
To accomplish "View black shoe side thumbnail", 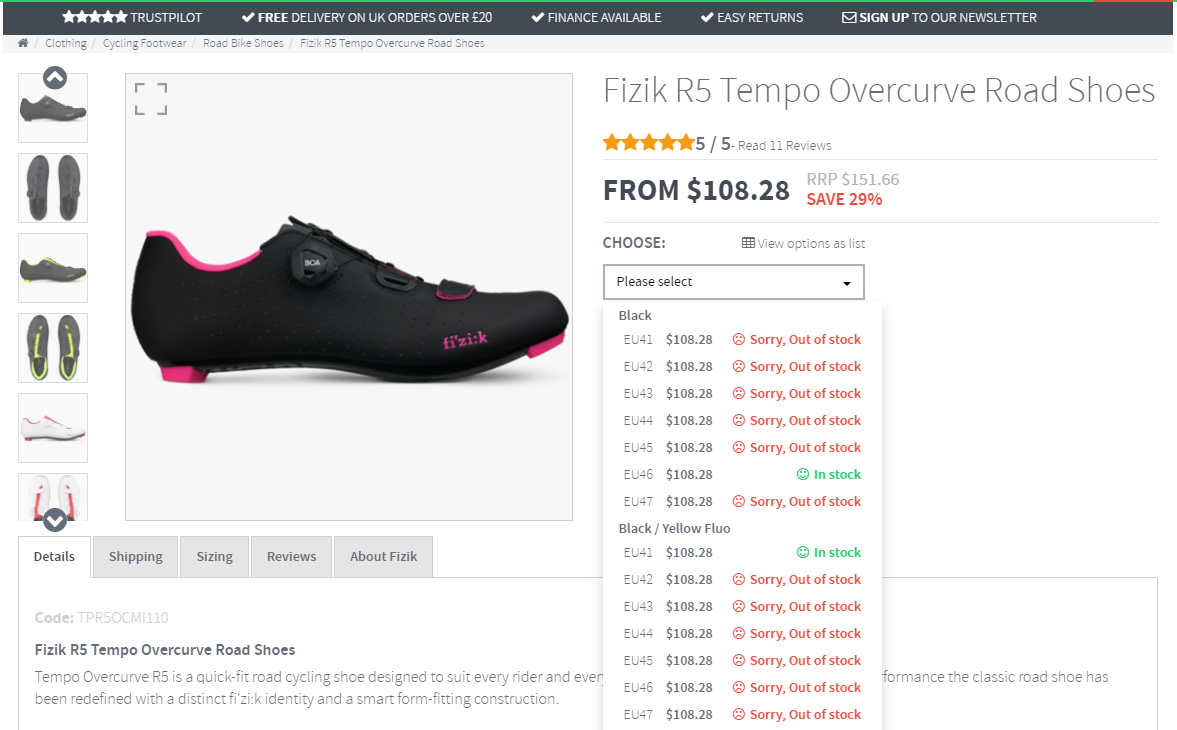I will [x=53, y=108].
